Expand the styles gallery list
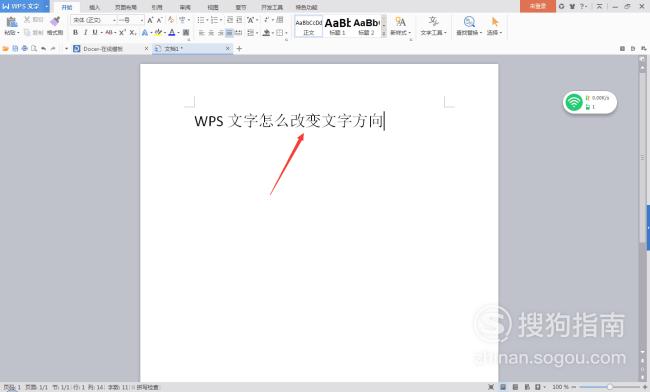Image resolution: width=650 pixels, height=392 pixels. [x=383, y=33]
